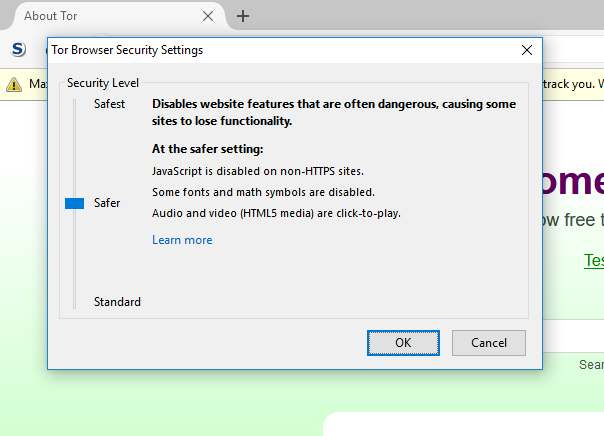Click slider track bottom beside Standard
This screenshot has width=604, height=436.
pyautogui.click(x=74, y=300)
